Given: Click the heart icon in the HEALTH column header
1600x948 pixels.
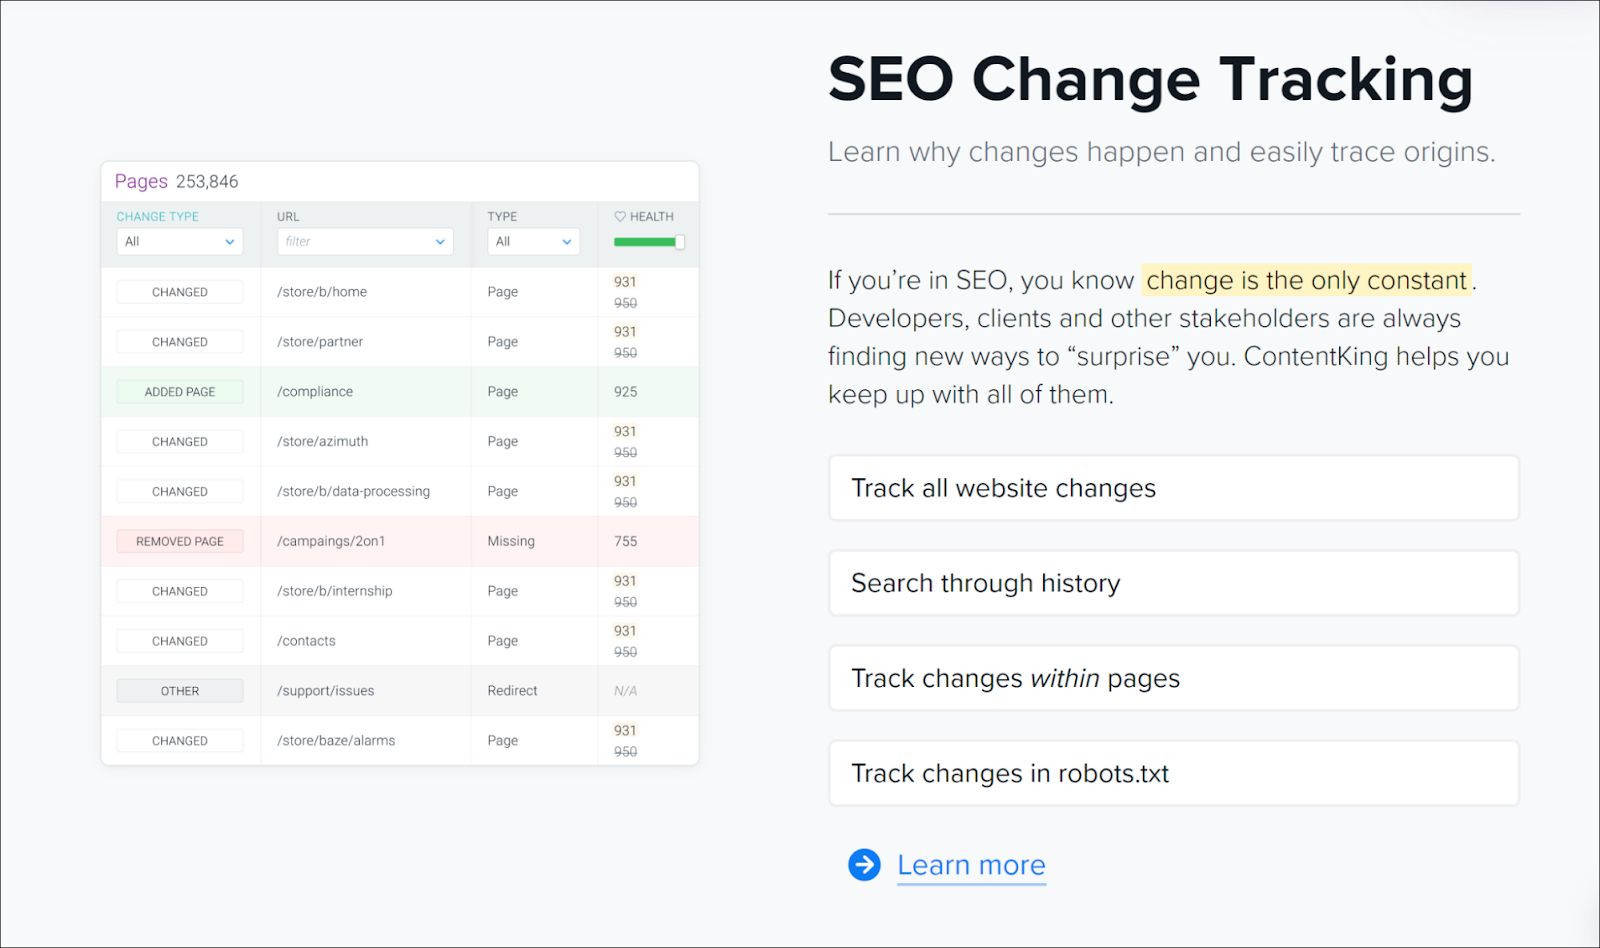Looking at the screenshot, I should 618,216.
